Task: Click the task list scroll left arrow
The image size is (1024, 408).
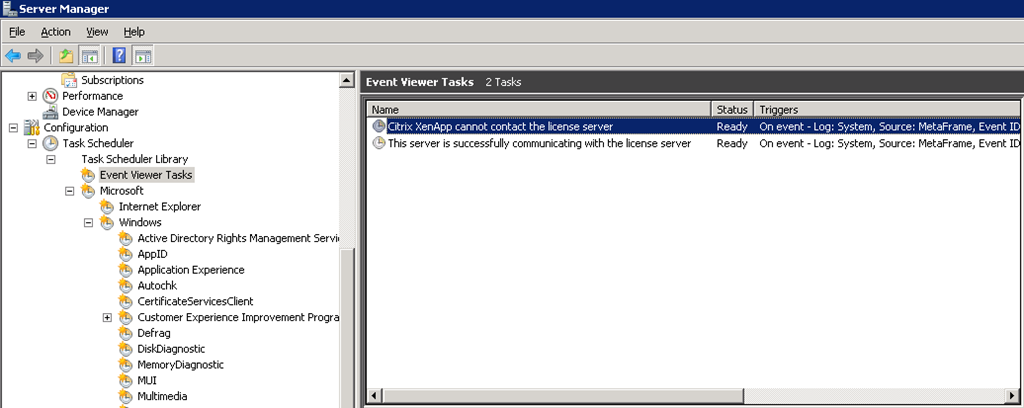Action: 376,396
